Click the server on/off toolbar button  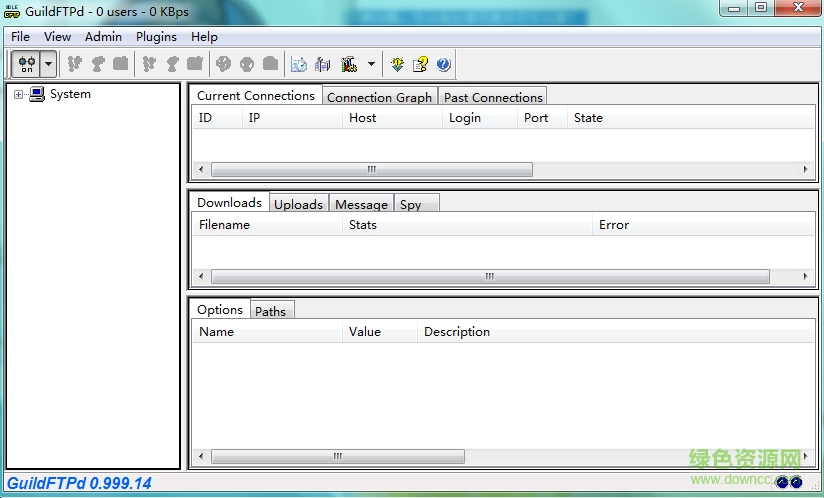pyautogui.click(x=27, y=64)
